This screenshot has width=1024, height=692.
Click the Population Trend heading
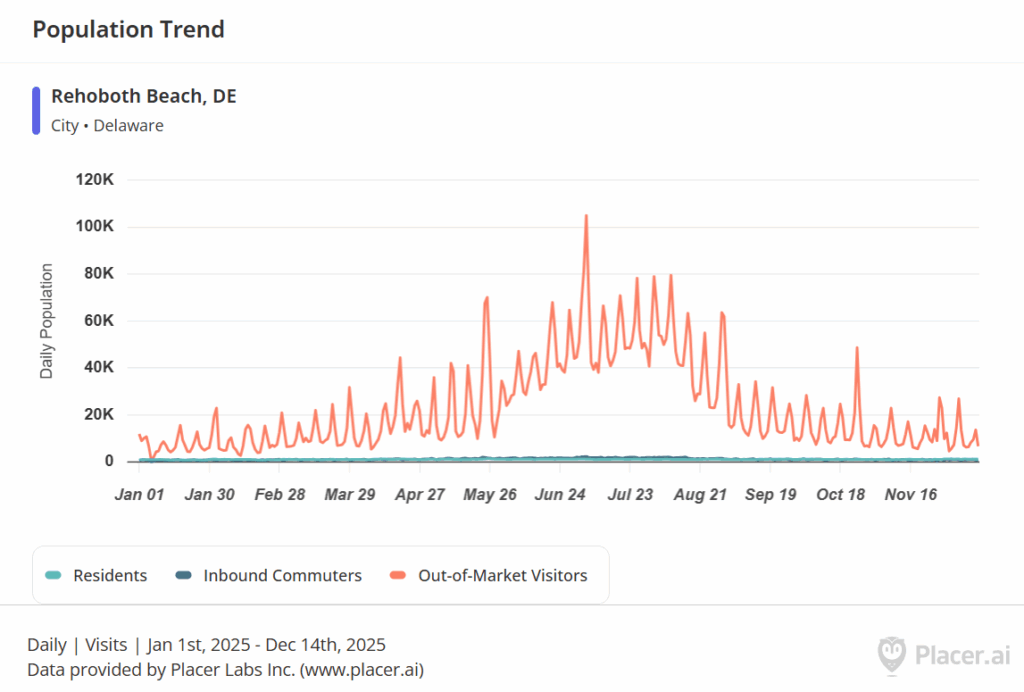pyautogui.click(x=128, y=30)
